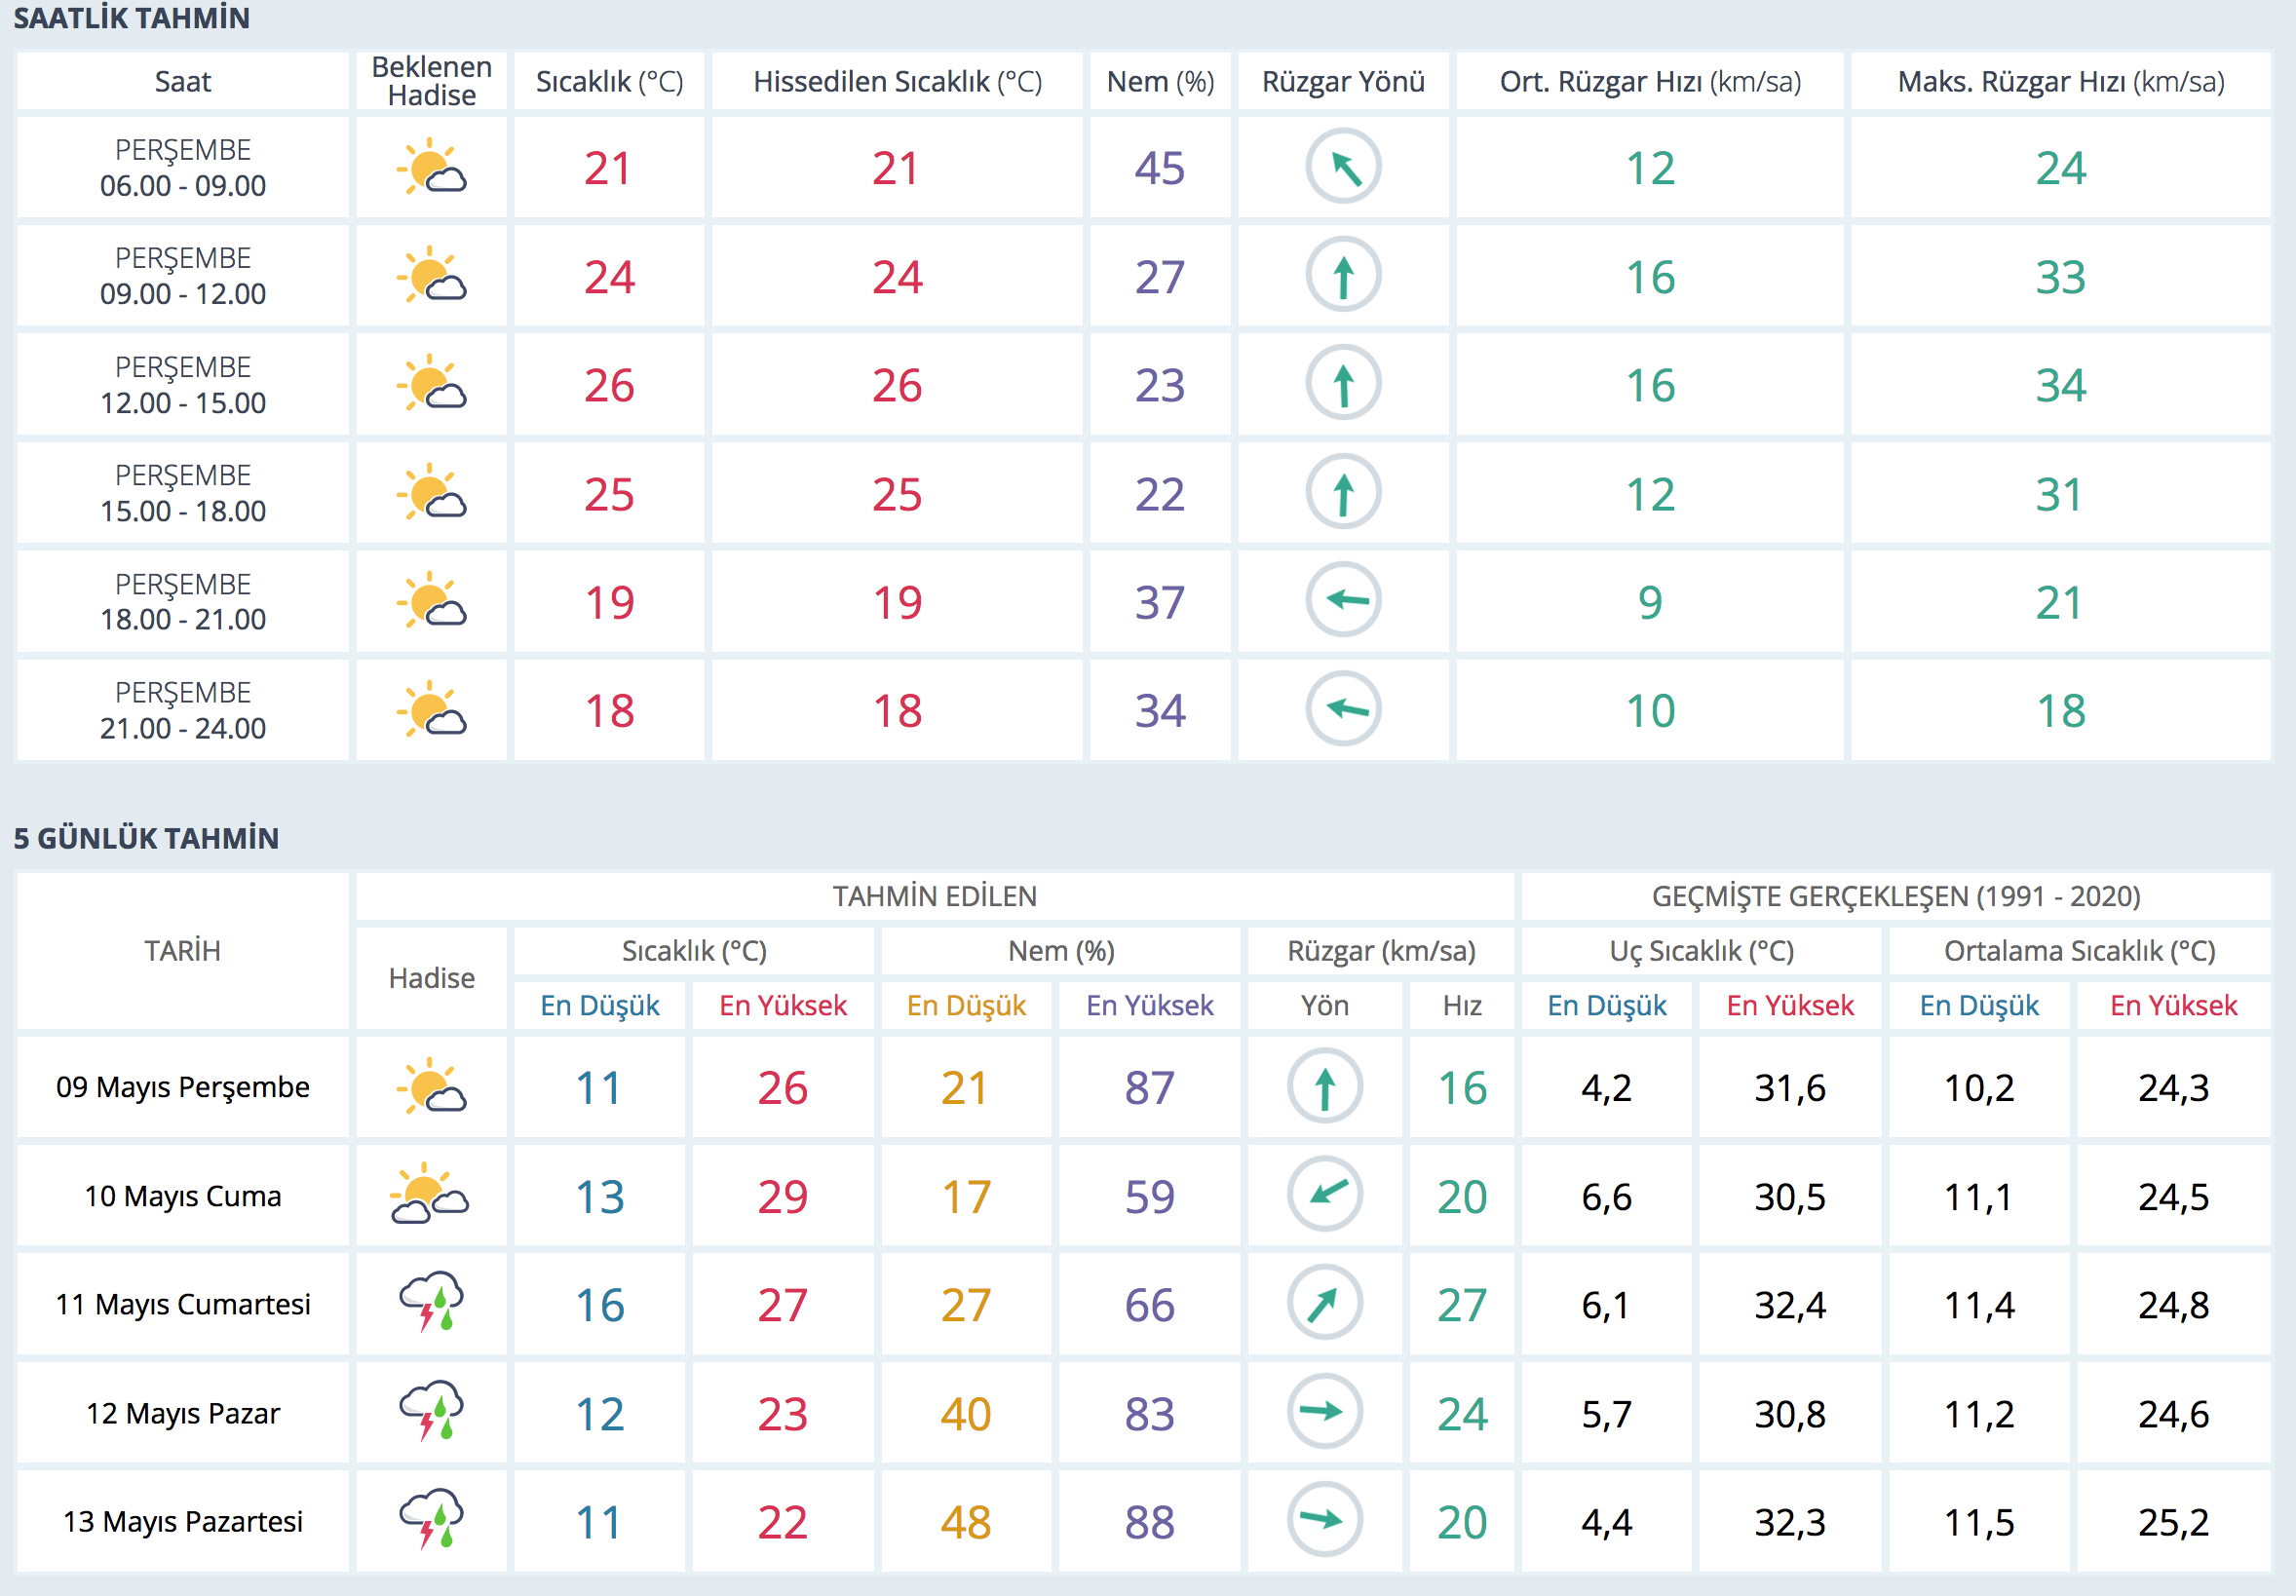Click the Hissedilen Sıcaklık column header
Viewport: 2296px width, 1596px height.
(x=897, y=82)
